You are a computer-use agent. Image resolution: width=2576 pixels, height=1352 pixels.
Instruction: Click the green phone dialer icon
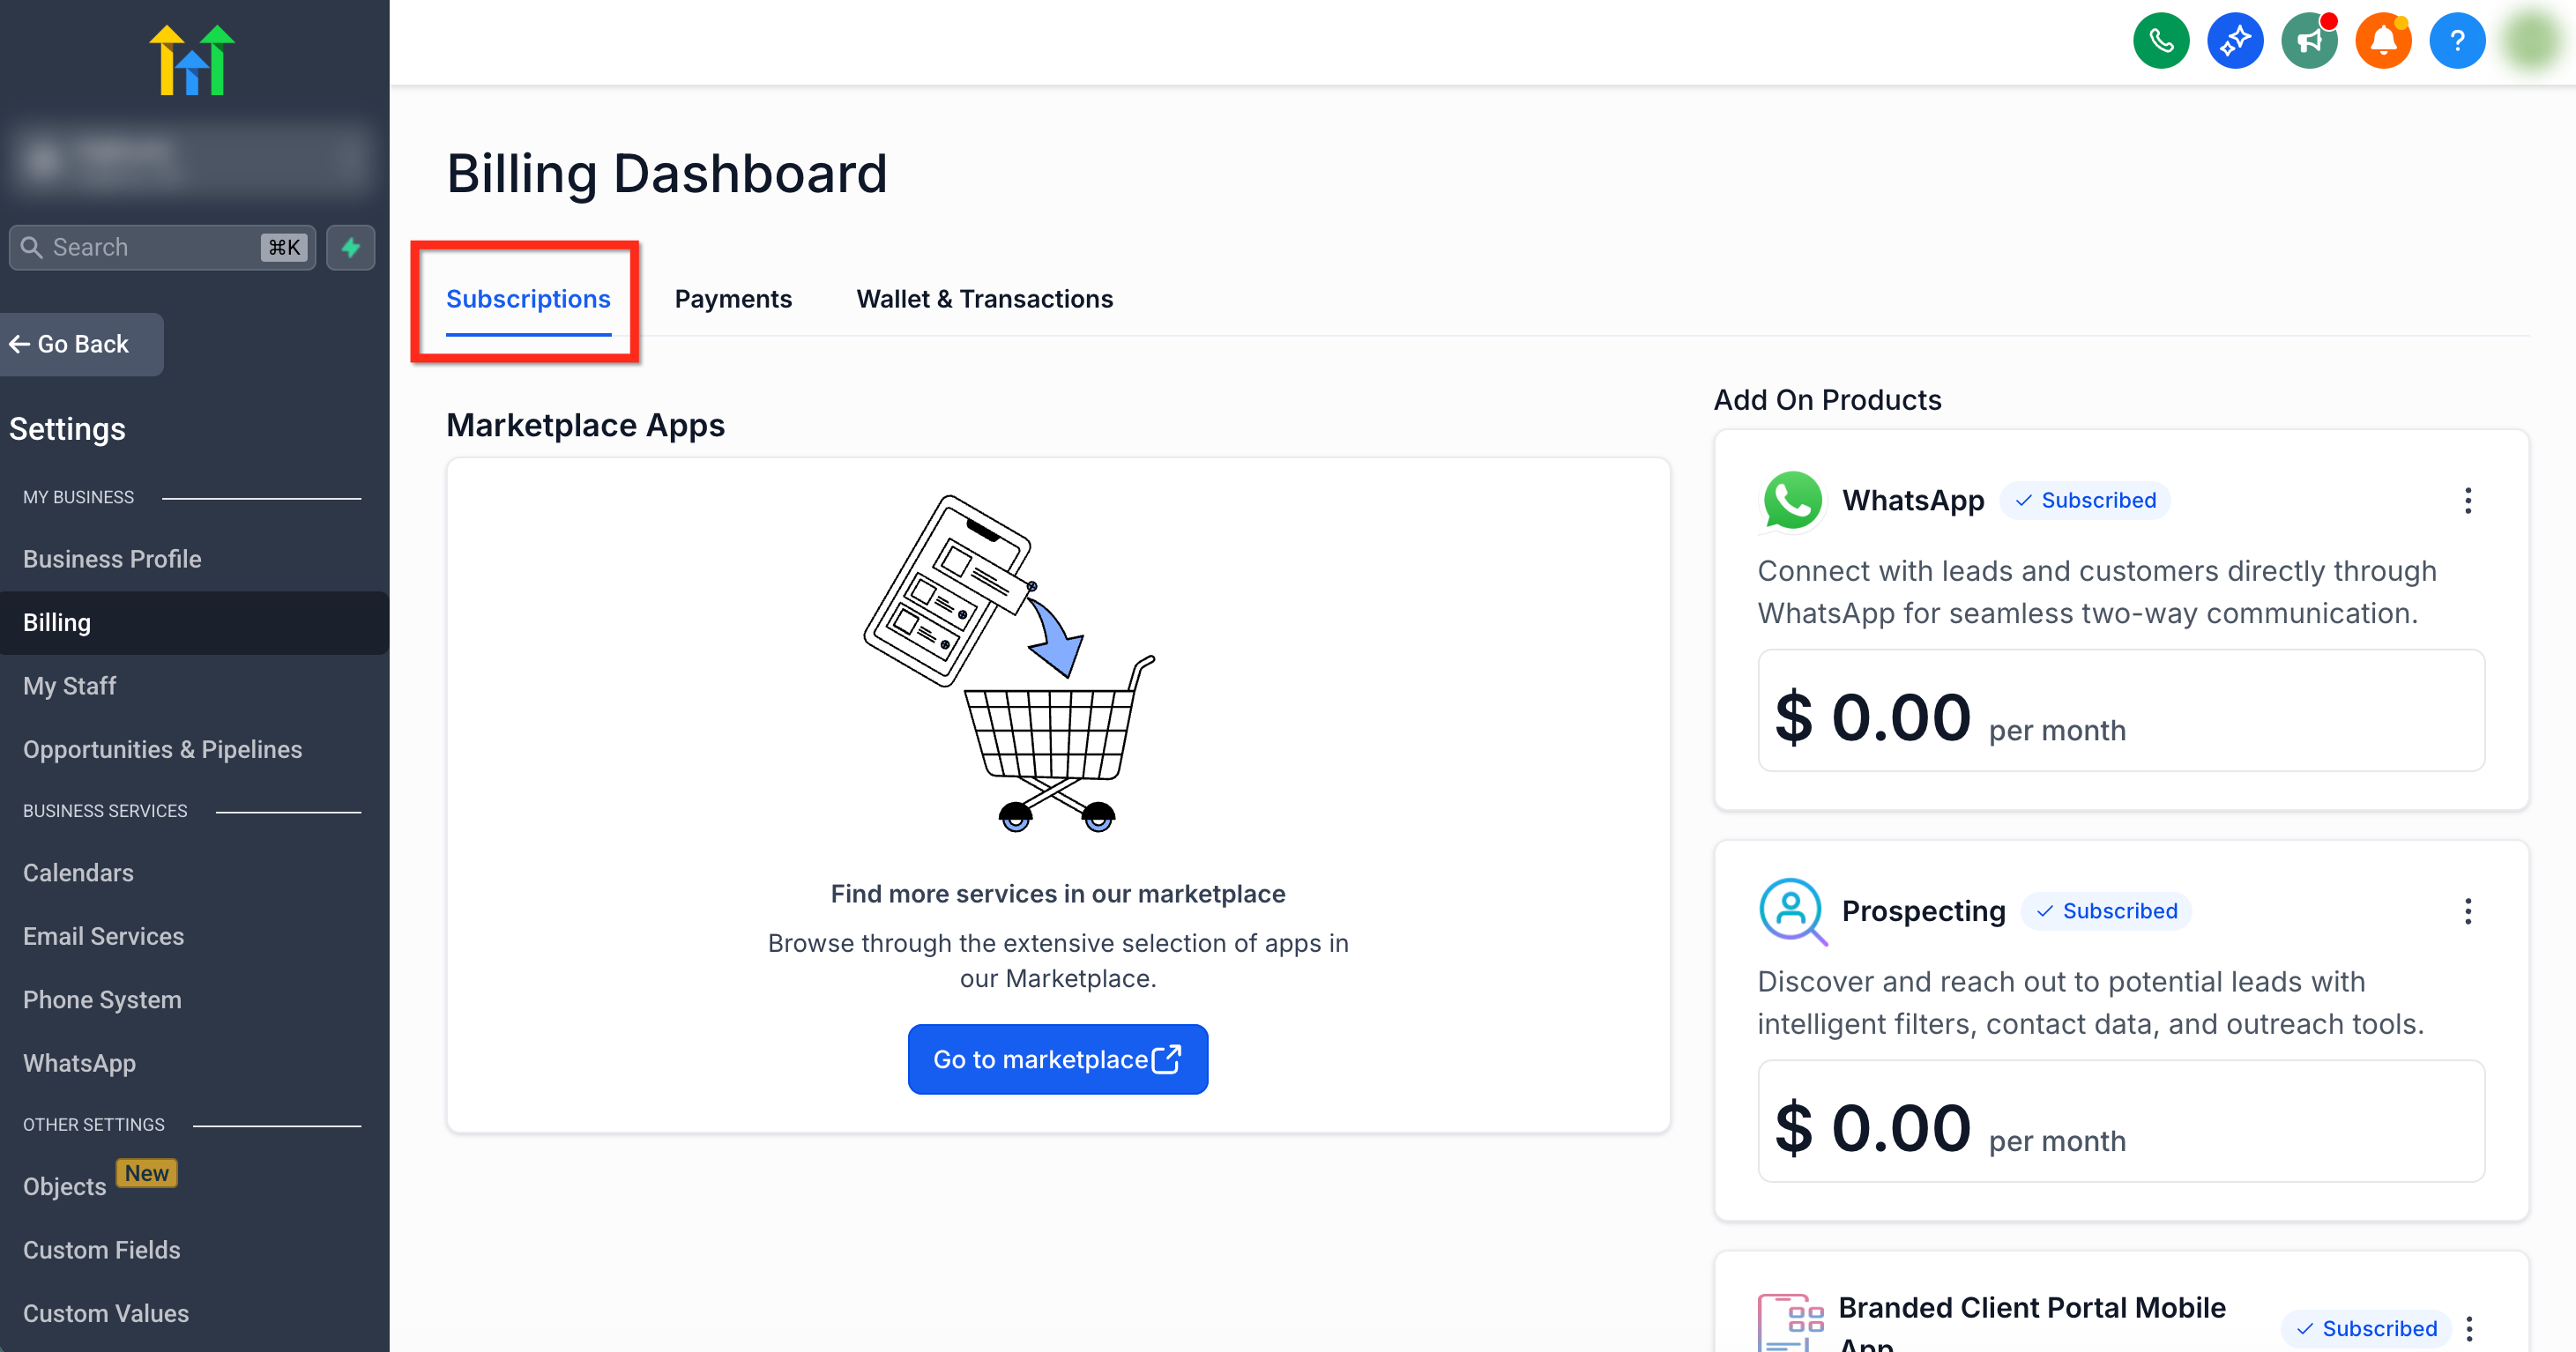(2160, 41)
